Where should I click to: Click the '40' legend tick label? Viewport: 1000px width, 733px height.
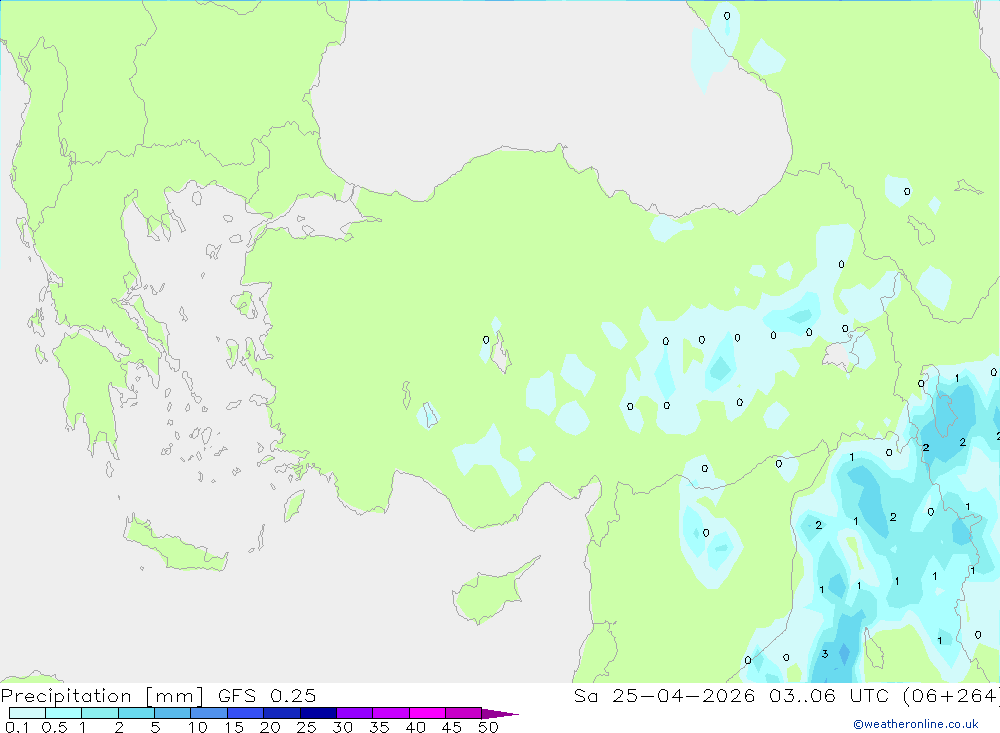[416, 727]
